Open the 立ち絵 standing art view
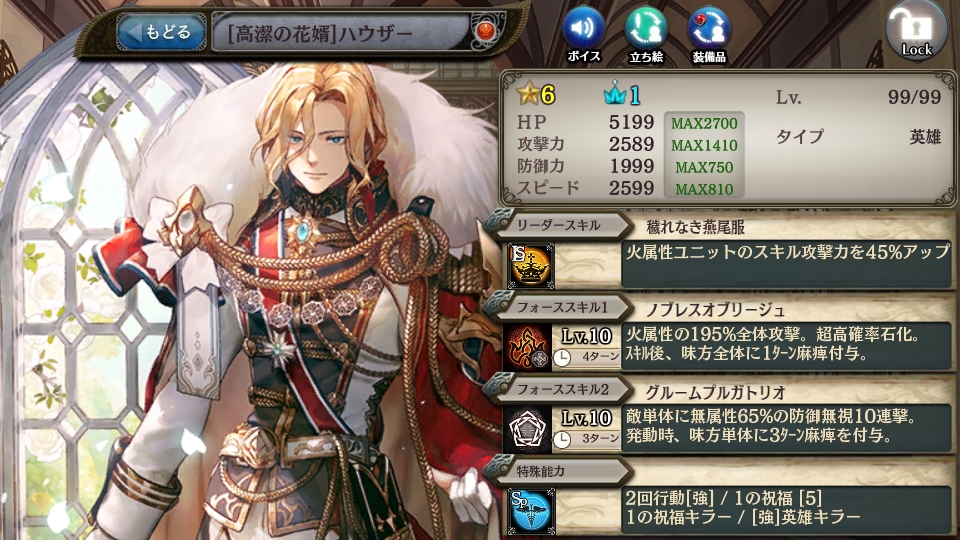The height and width of the screenshot is (540, 960). [646, 34]
